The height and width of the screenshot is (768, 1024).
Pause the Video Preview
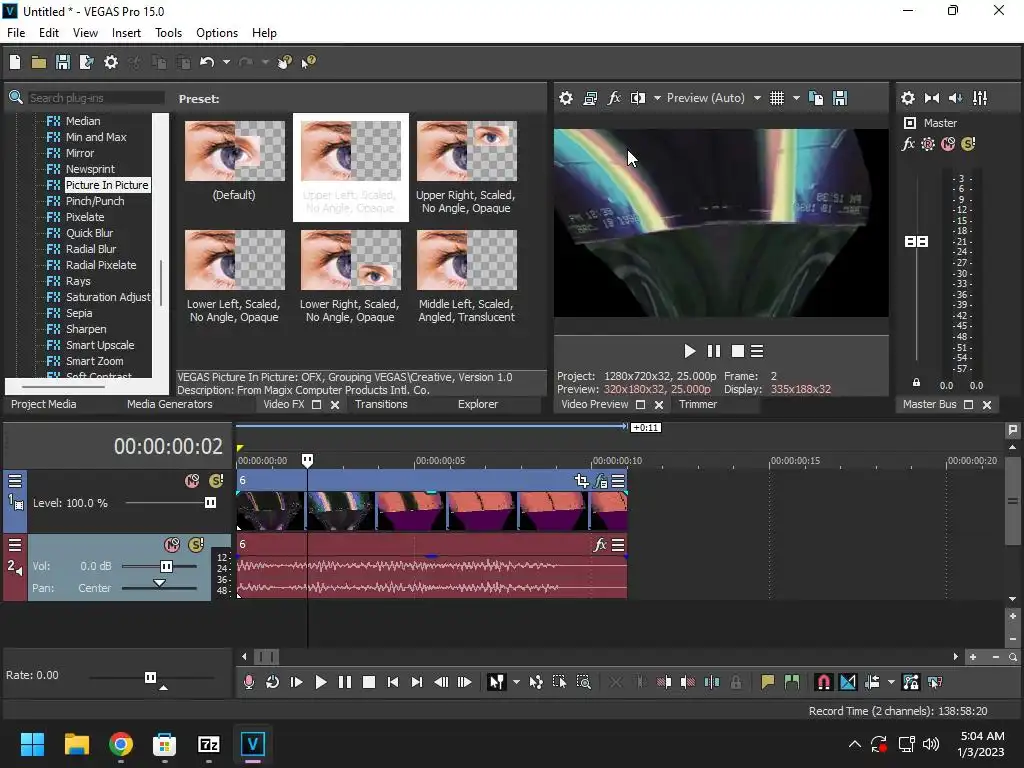click(714, 351)
